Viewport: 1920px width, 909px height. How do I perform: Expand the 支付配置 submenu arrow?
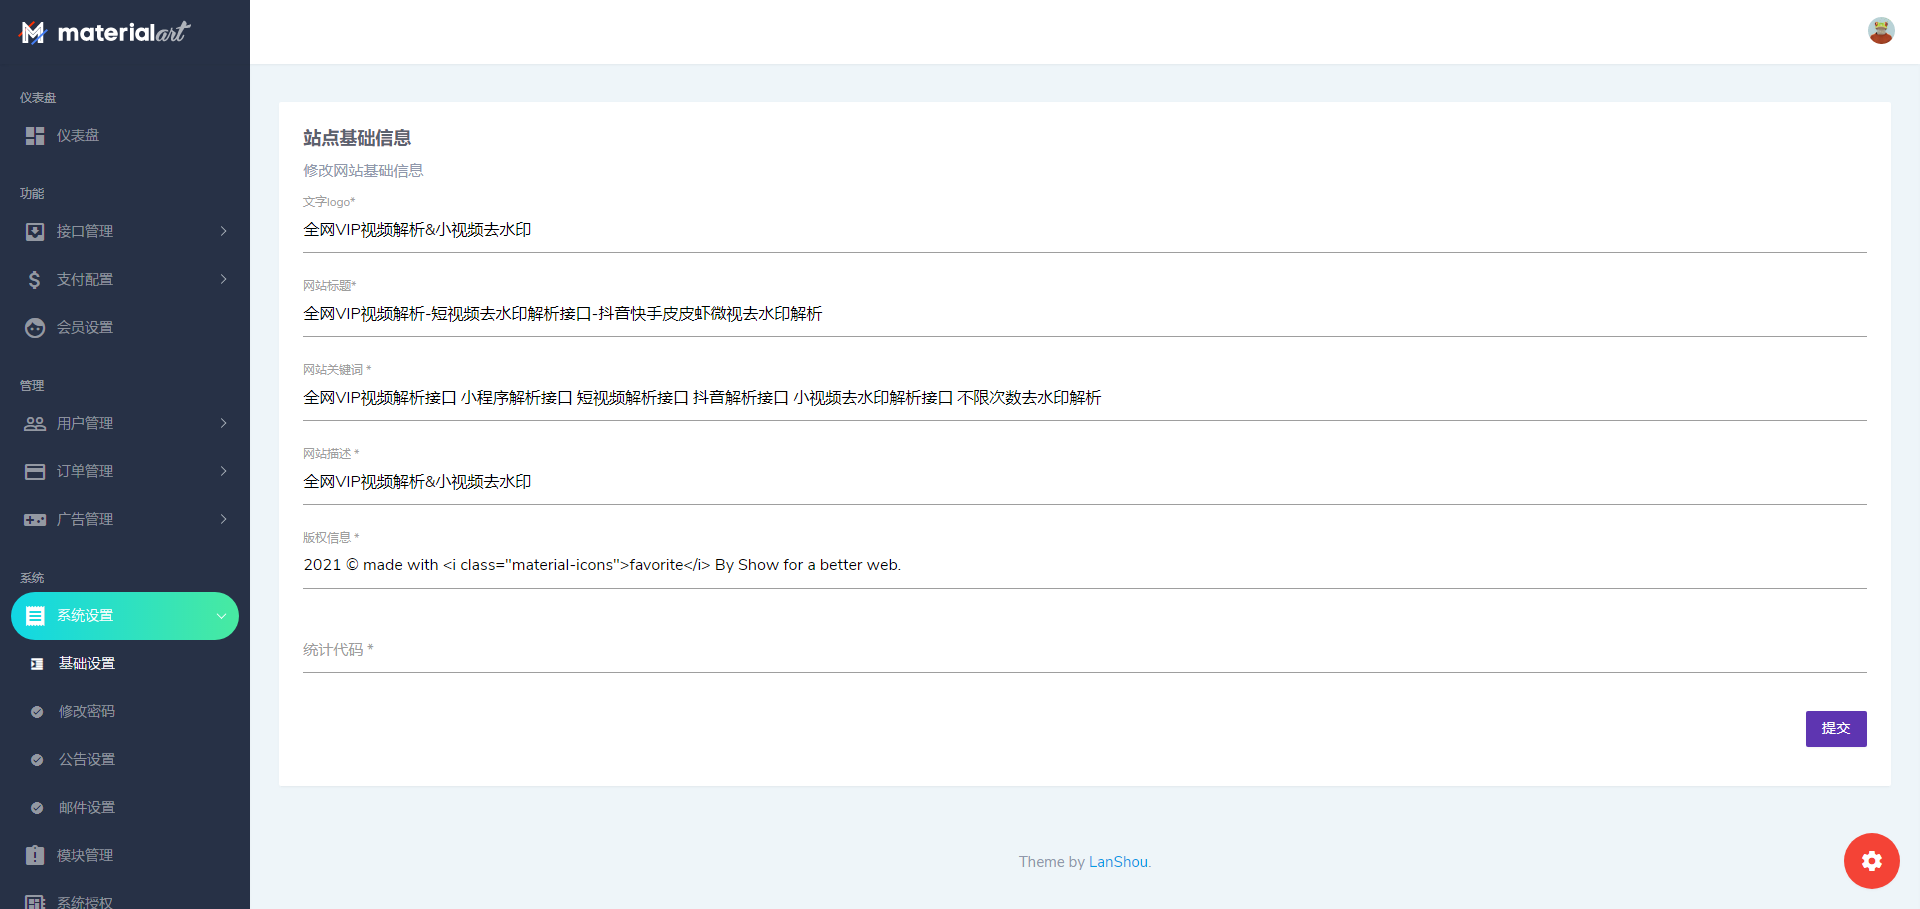(223, 280)
